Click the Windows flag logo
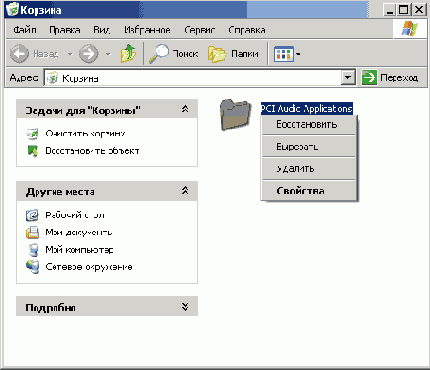430x370 pixels. click(x=409, y=29)
